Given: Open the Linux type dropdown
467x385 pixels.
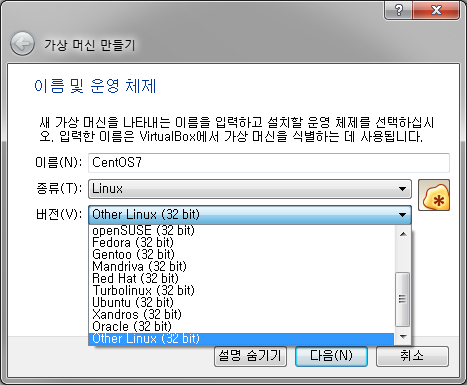Looking at the screenshot, I should 250,189.
